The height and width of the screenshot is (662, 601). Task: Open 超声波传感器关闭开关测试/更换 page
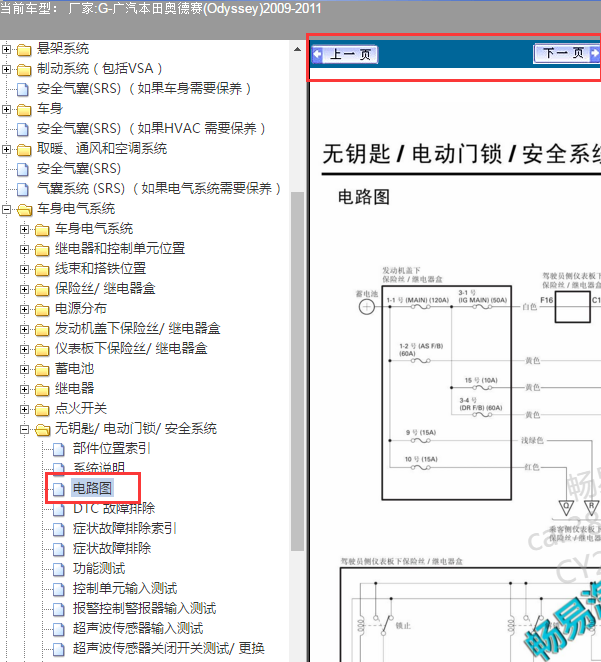click(x=169, y=648)
